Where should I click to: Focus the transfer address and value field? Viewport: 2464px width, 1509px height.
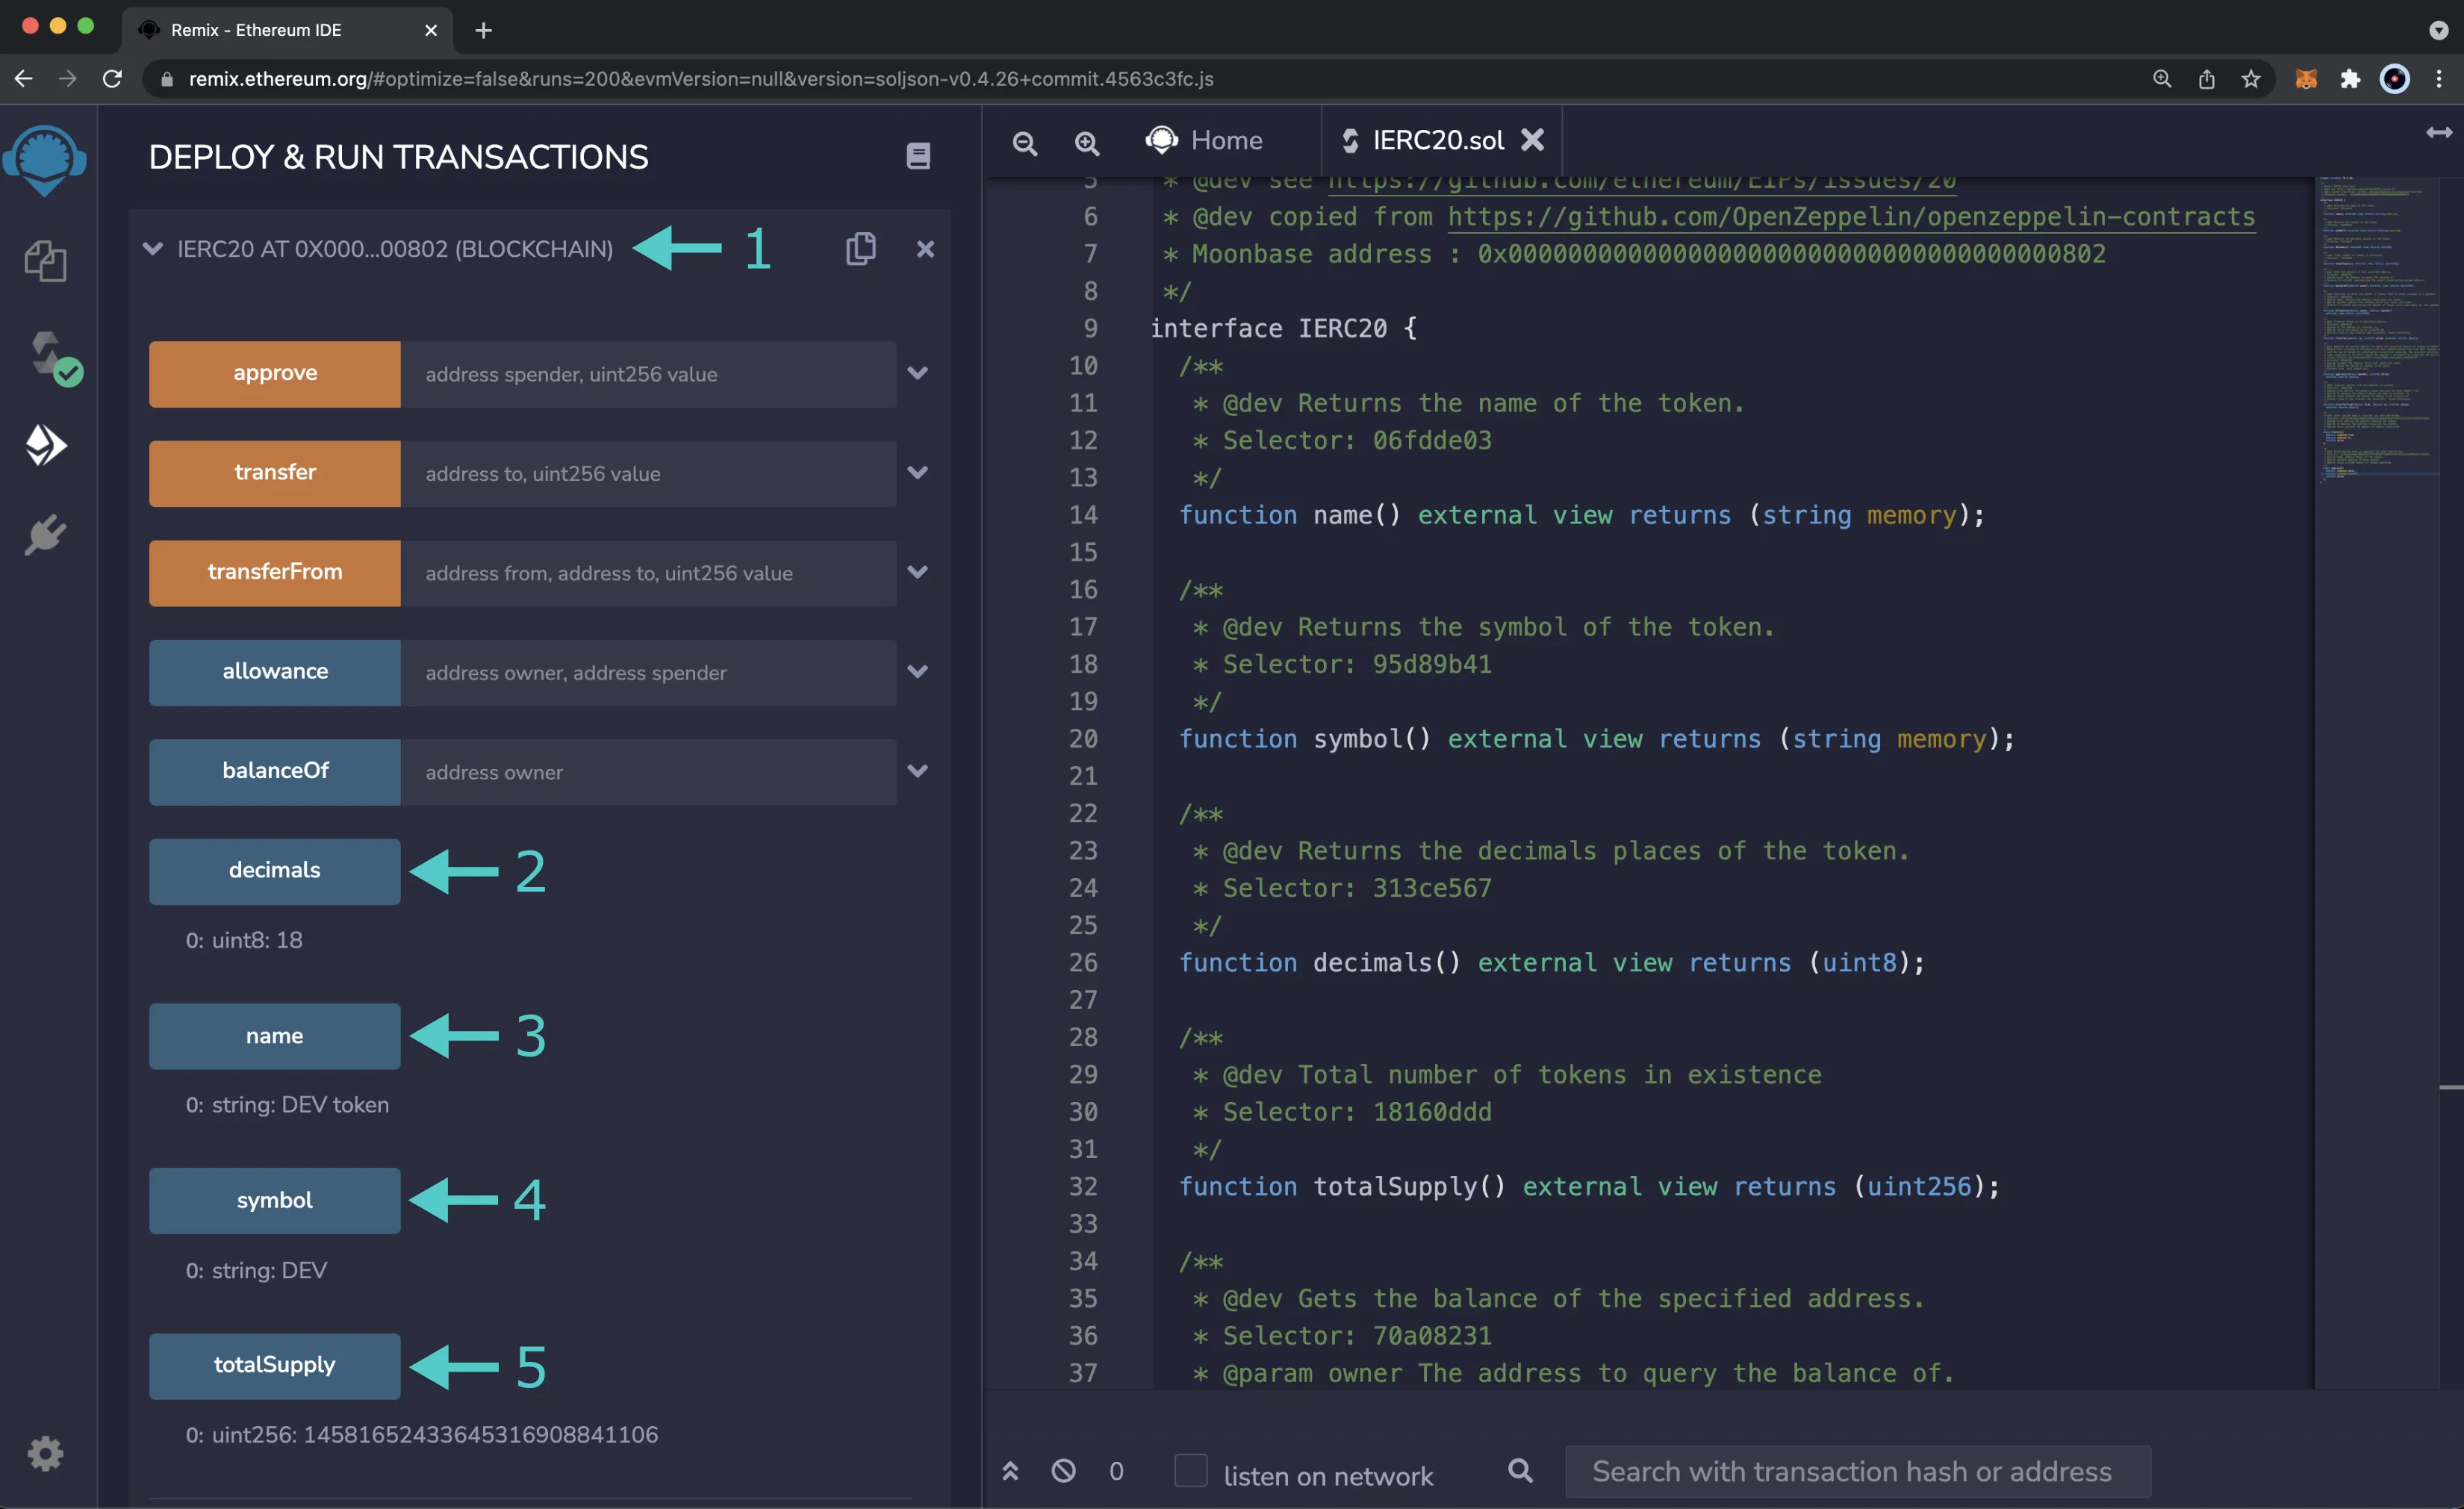648,473
